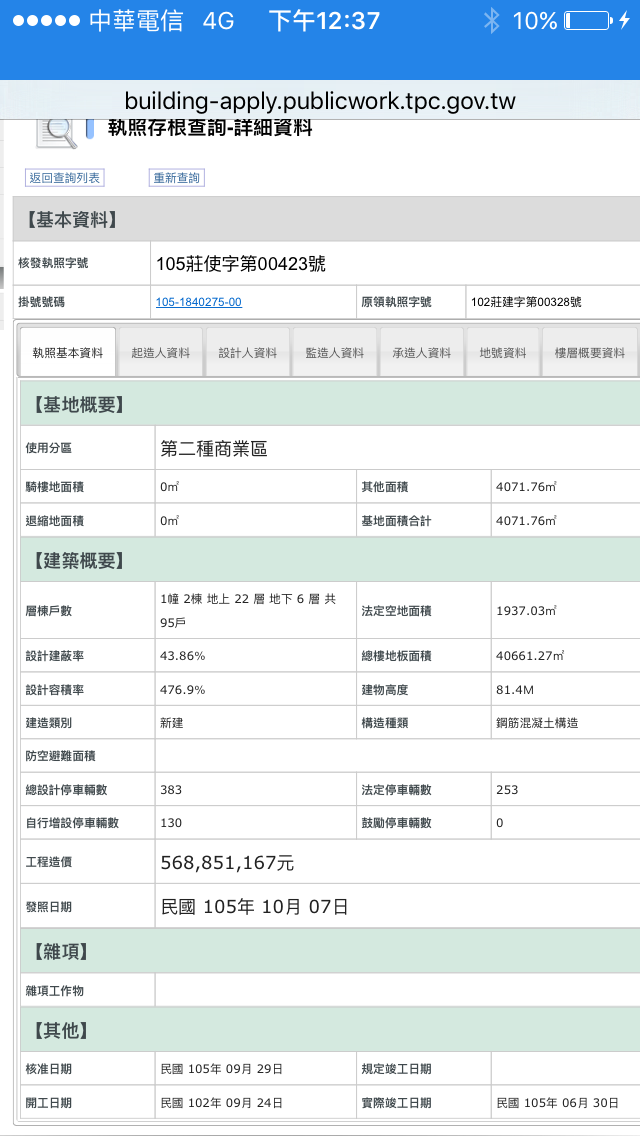Select legal open space 1937.03㎡

tap(526, 611)
